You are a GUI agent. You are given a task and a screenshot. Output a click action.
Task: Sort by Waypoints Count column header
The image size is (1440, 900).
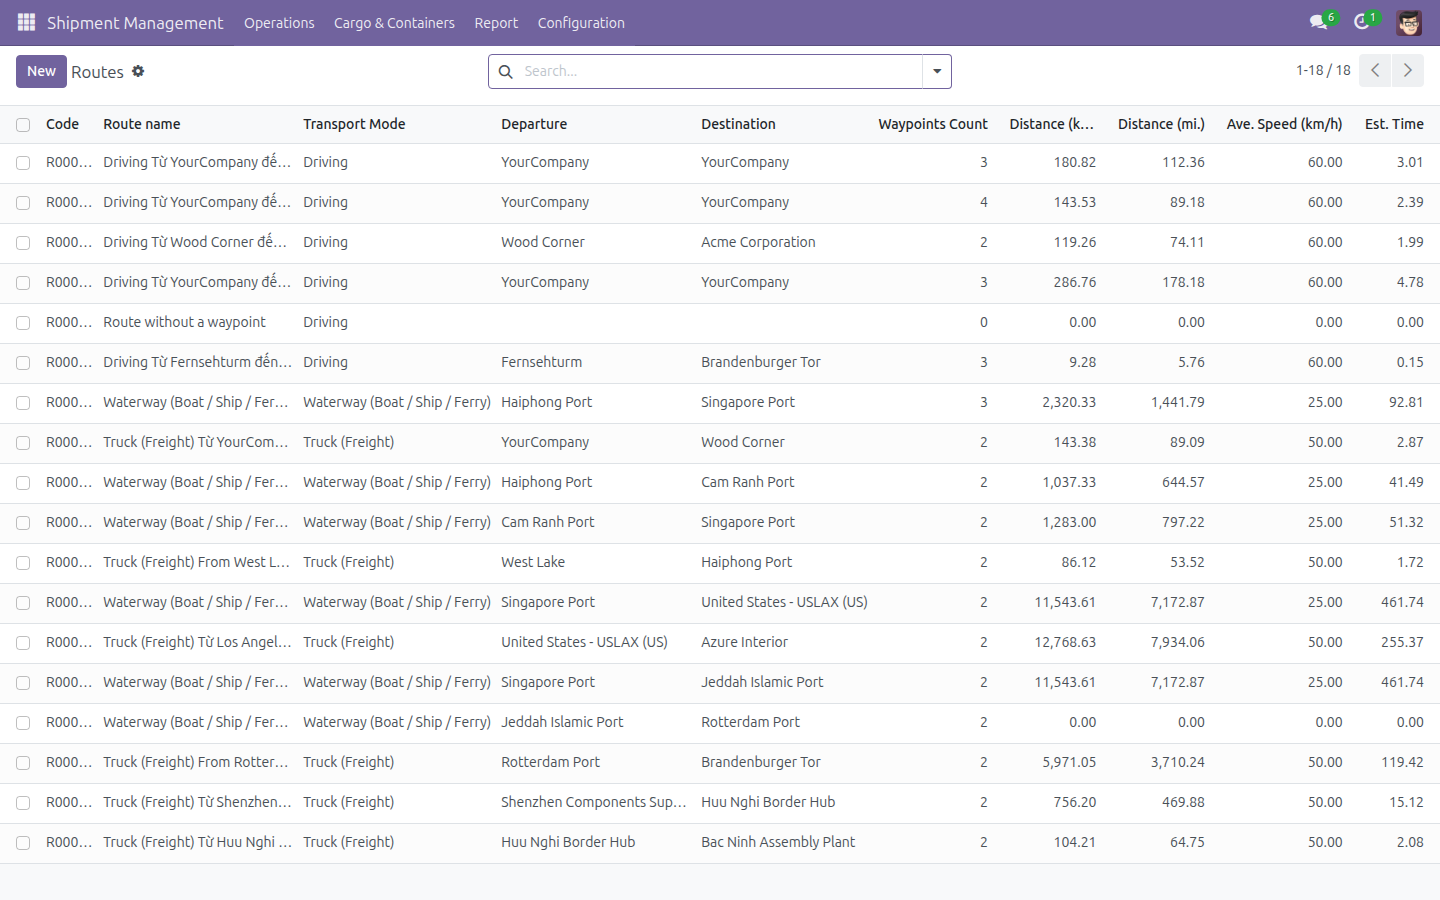click(x=932, y=124)
